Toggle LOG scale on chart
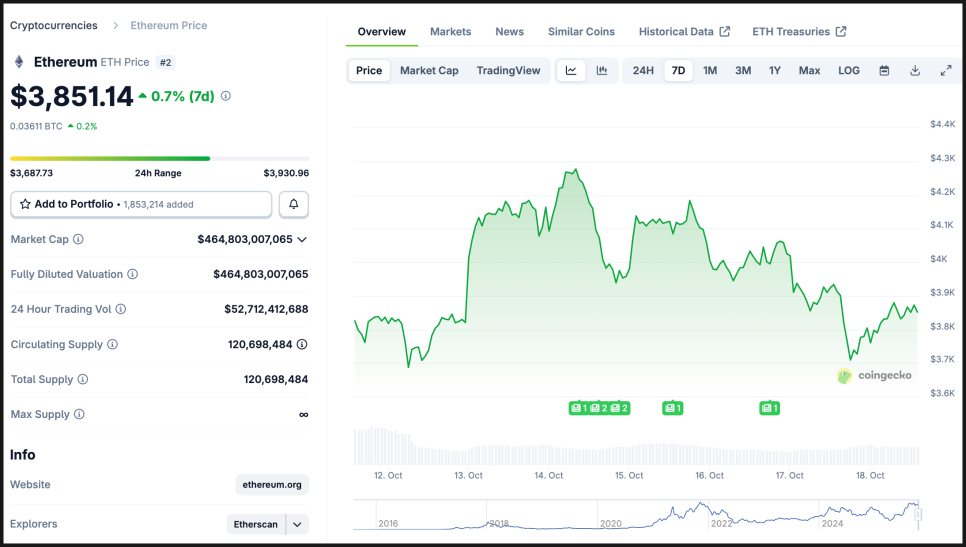This screenshot has height=547, width=966. [x=849, y=71]
